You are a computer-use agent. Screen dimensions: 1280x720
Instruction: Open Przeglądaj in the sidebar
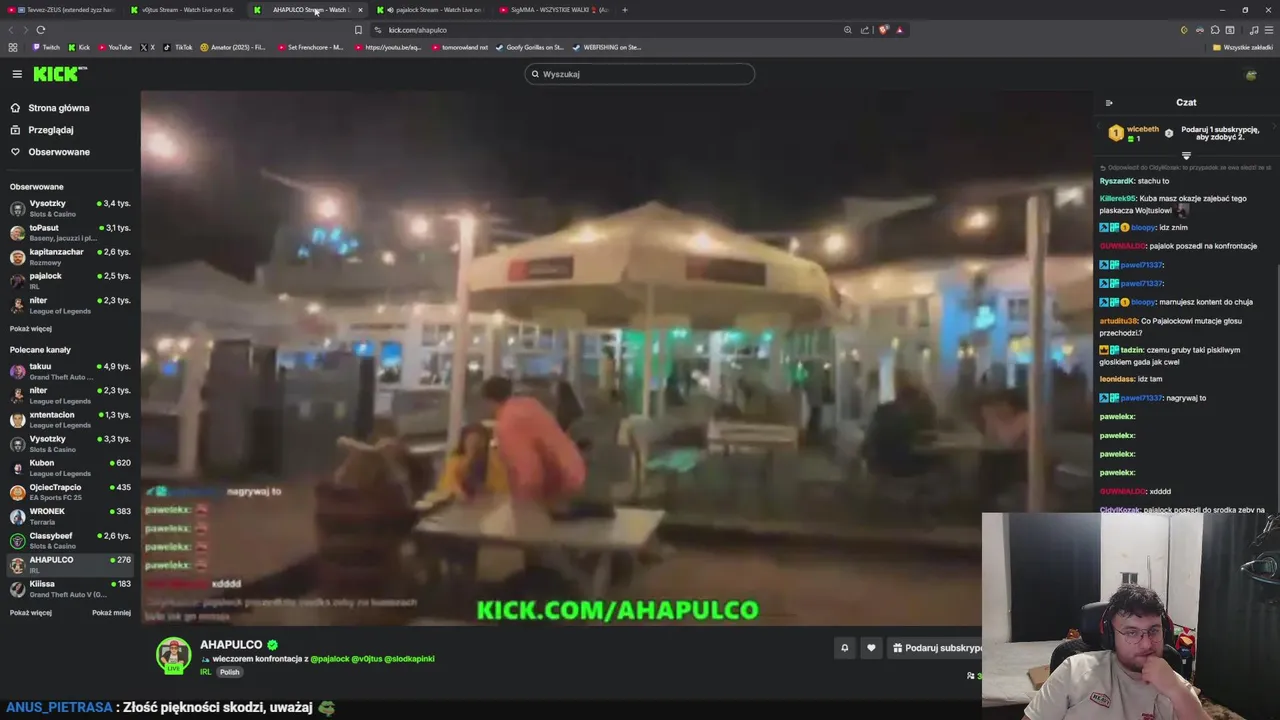(50, 130)
